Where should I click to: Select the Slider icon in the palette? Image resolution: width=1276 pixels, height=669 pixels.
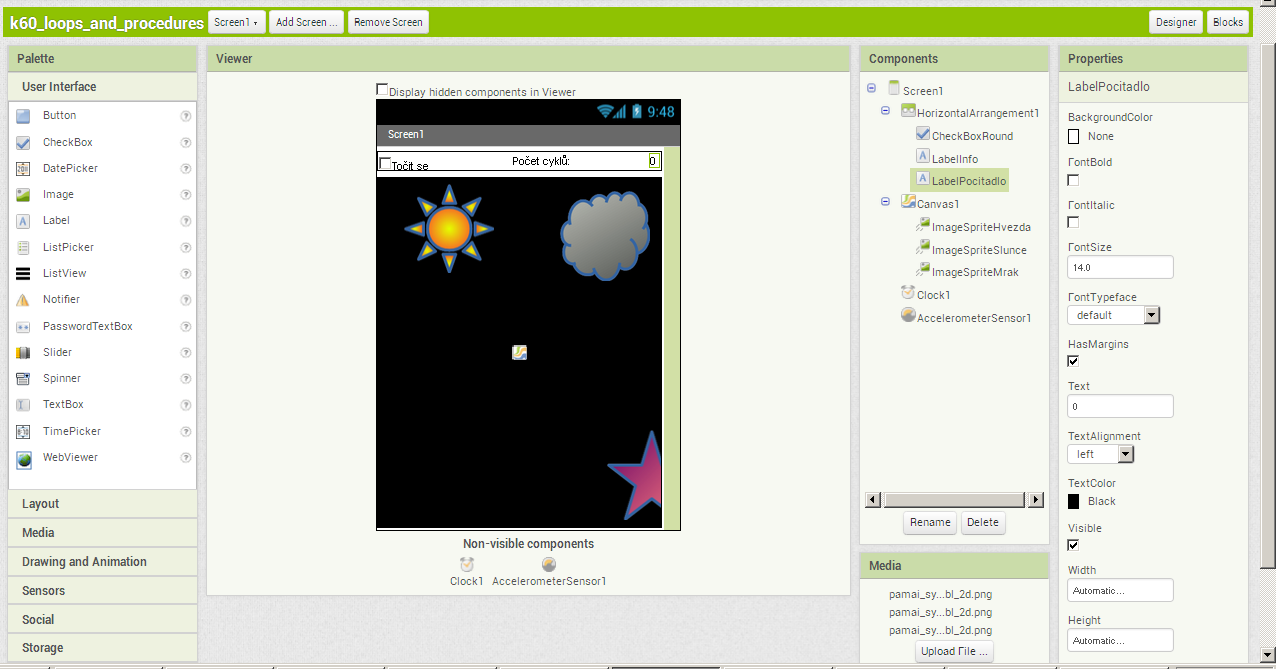[23, 353]
